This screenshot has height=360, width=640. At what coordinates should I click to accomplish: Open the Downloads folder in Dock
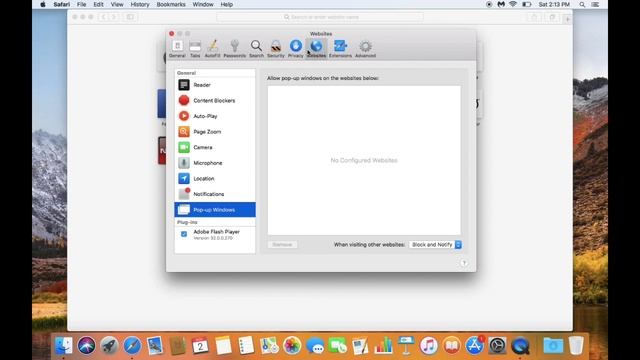point(553,346)
